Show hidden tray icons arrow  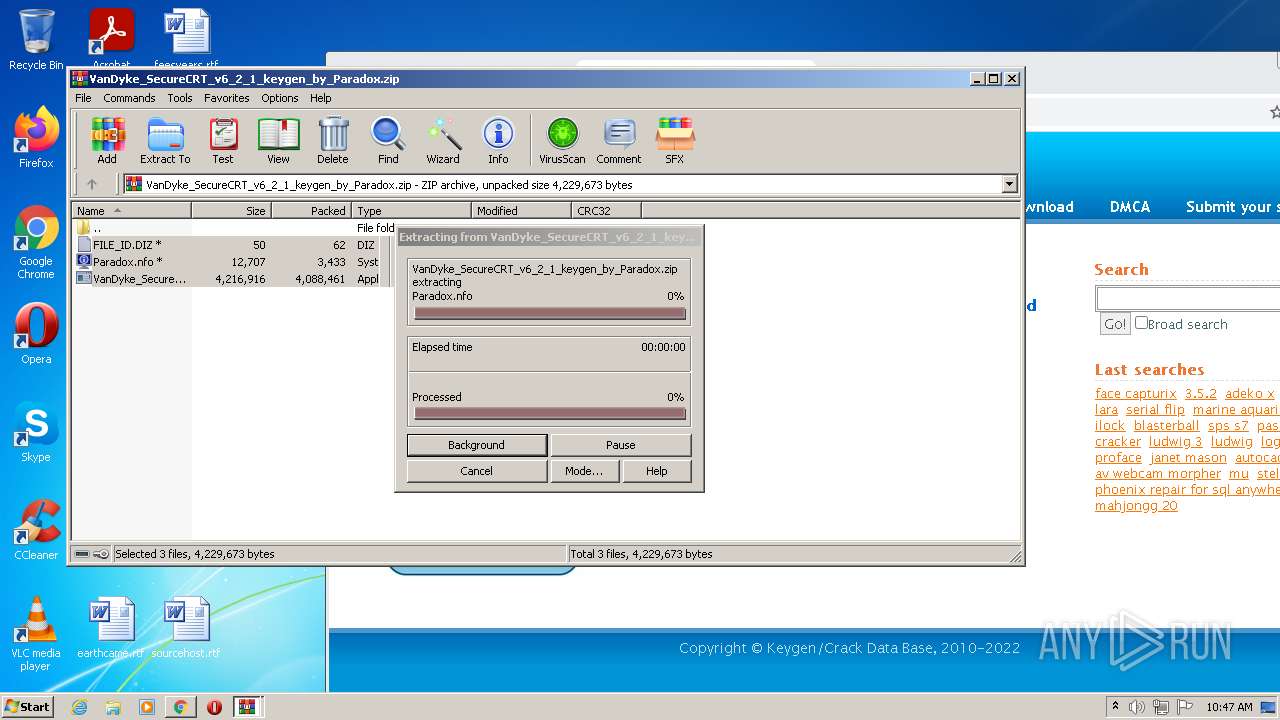tap(1115, 707)
